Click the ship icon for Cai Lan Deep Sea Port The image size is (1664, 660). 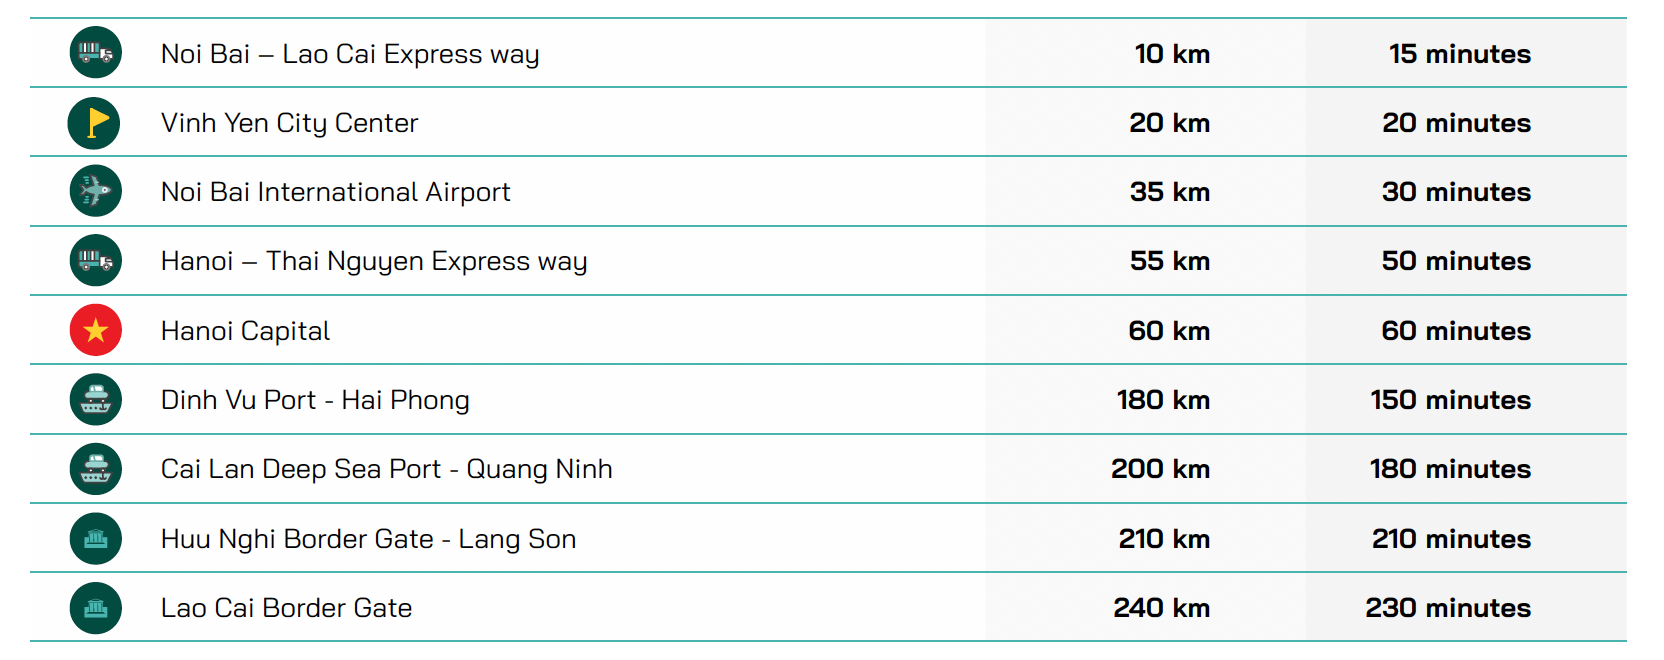point(95,469)
